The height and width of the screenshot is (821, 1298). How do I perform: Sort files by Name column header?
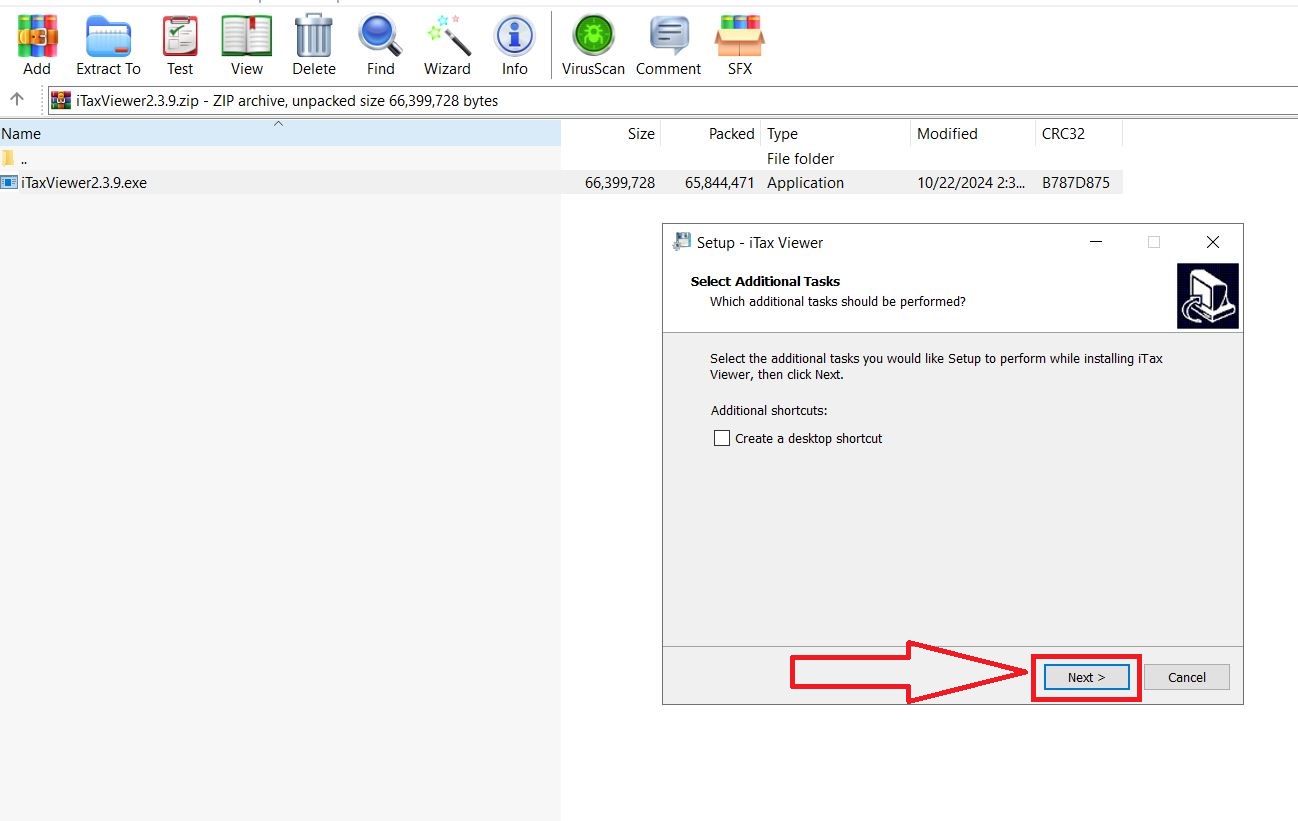tap(22, 134)
